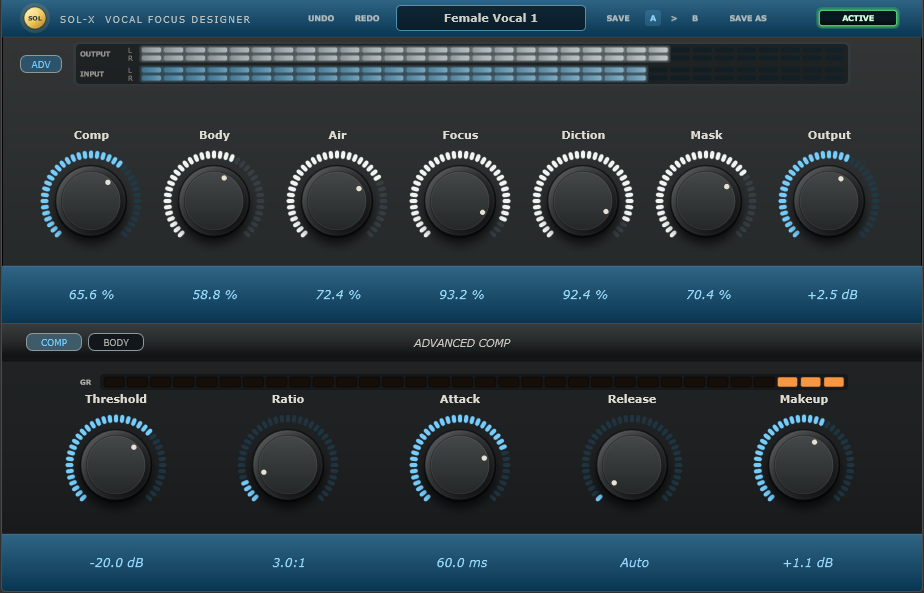
Task: Redo the last undone change
Action: click(x=367, y=18)
